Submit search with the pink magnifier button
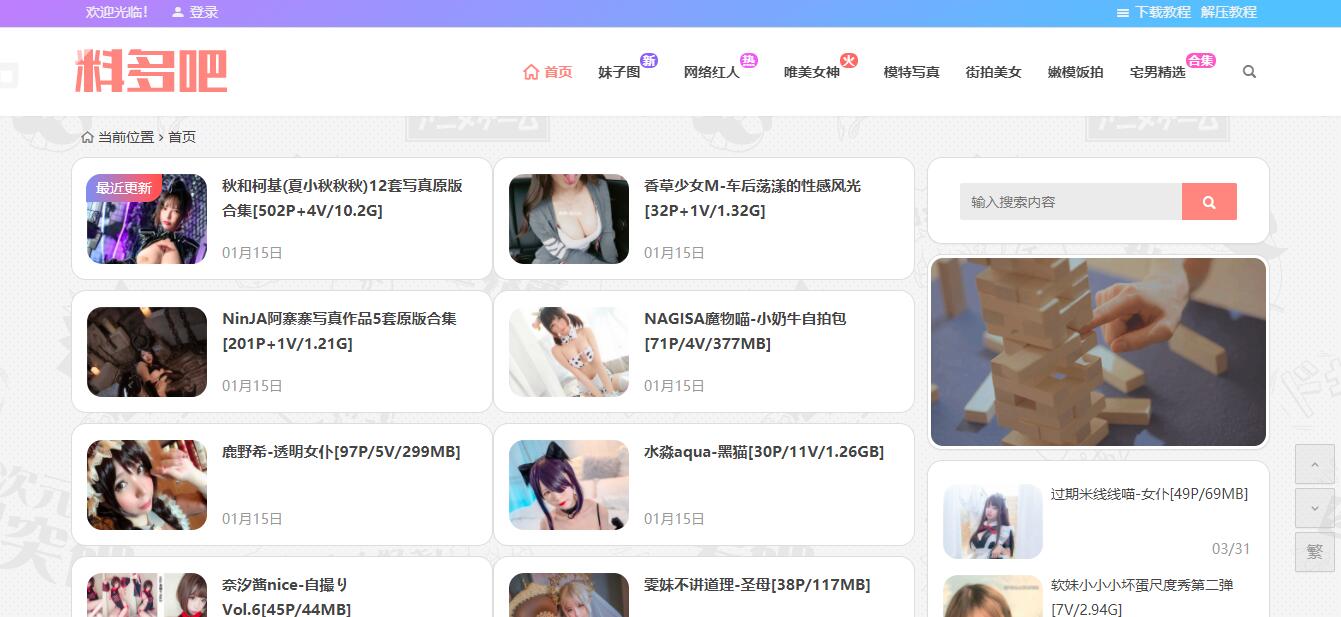This screenshot has height=617, width=1341. [1209, 202]
